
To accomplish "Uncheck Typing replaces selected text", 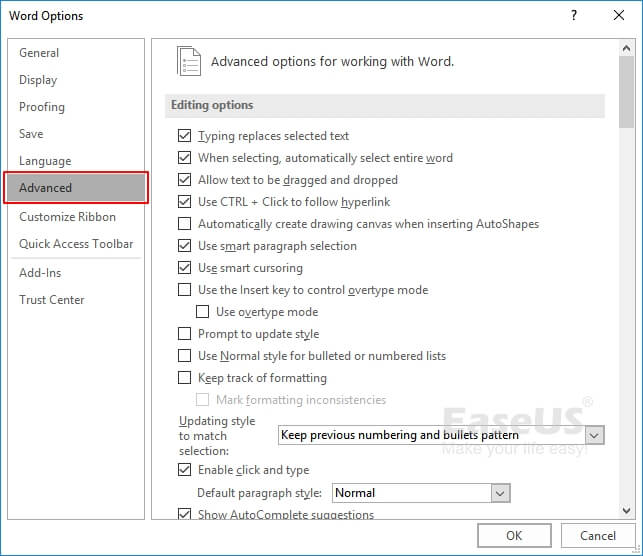I will click(x=184, y=136).
